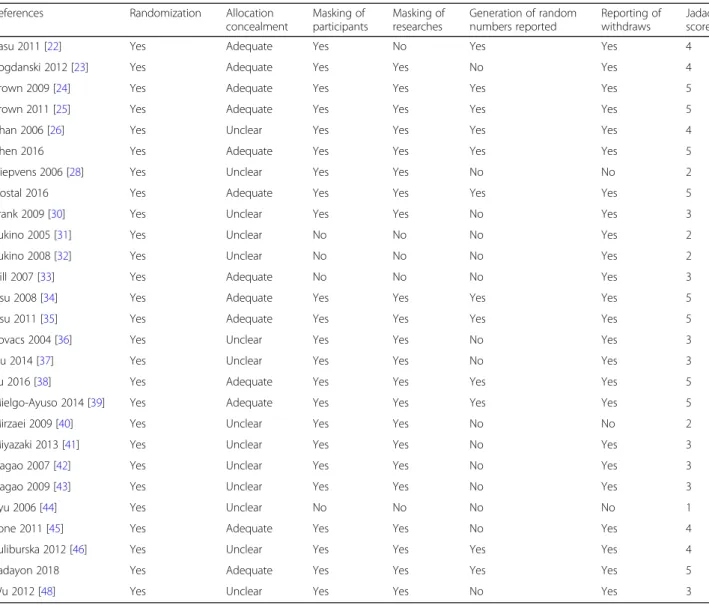Open reference link [37]

45,360
